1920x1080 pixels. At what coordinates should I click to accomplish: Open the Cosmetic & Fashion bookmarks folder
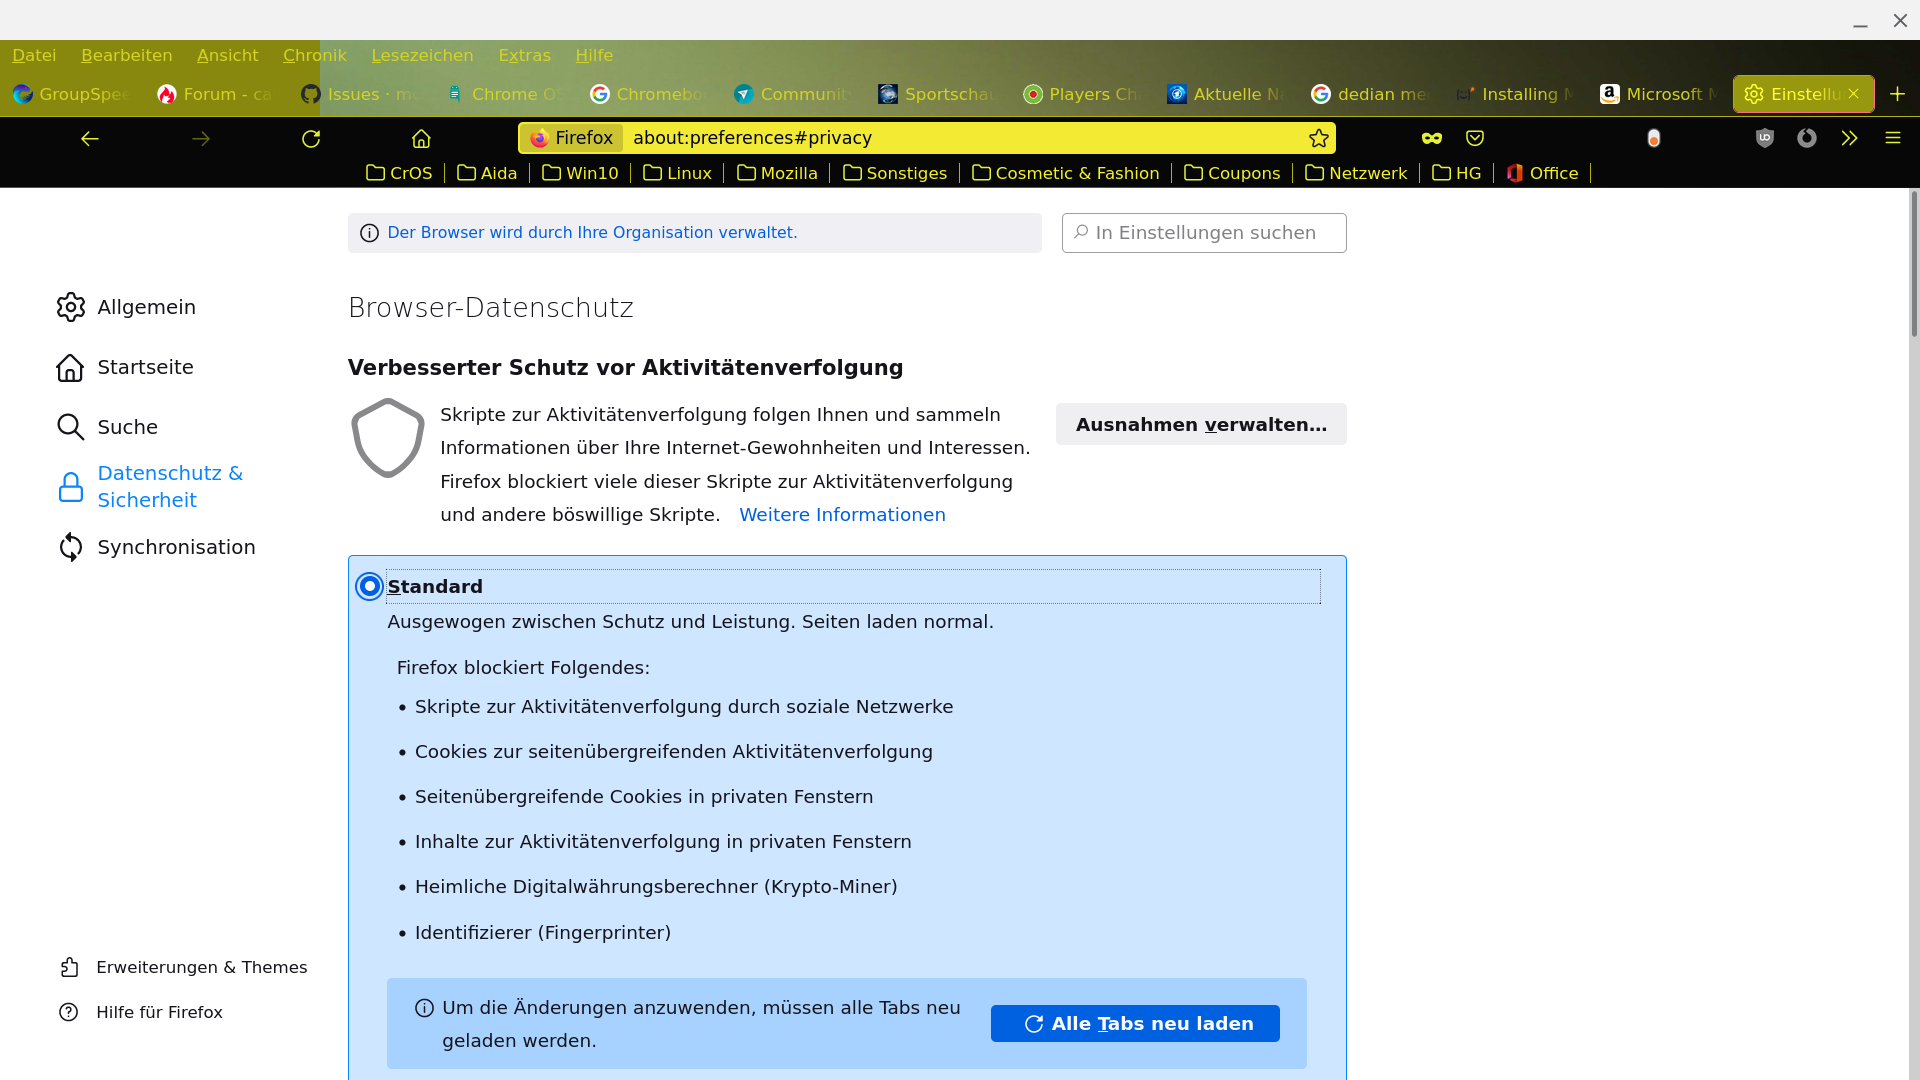1066,173
